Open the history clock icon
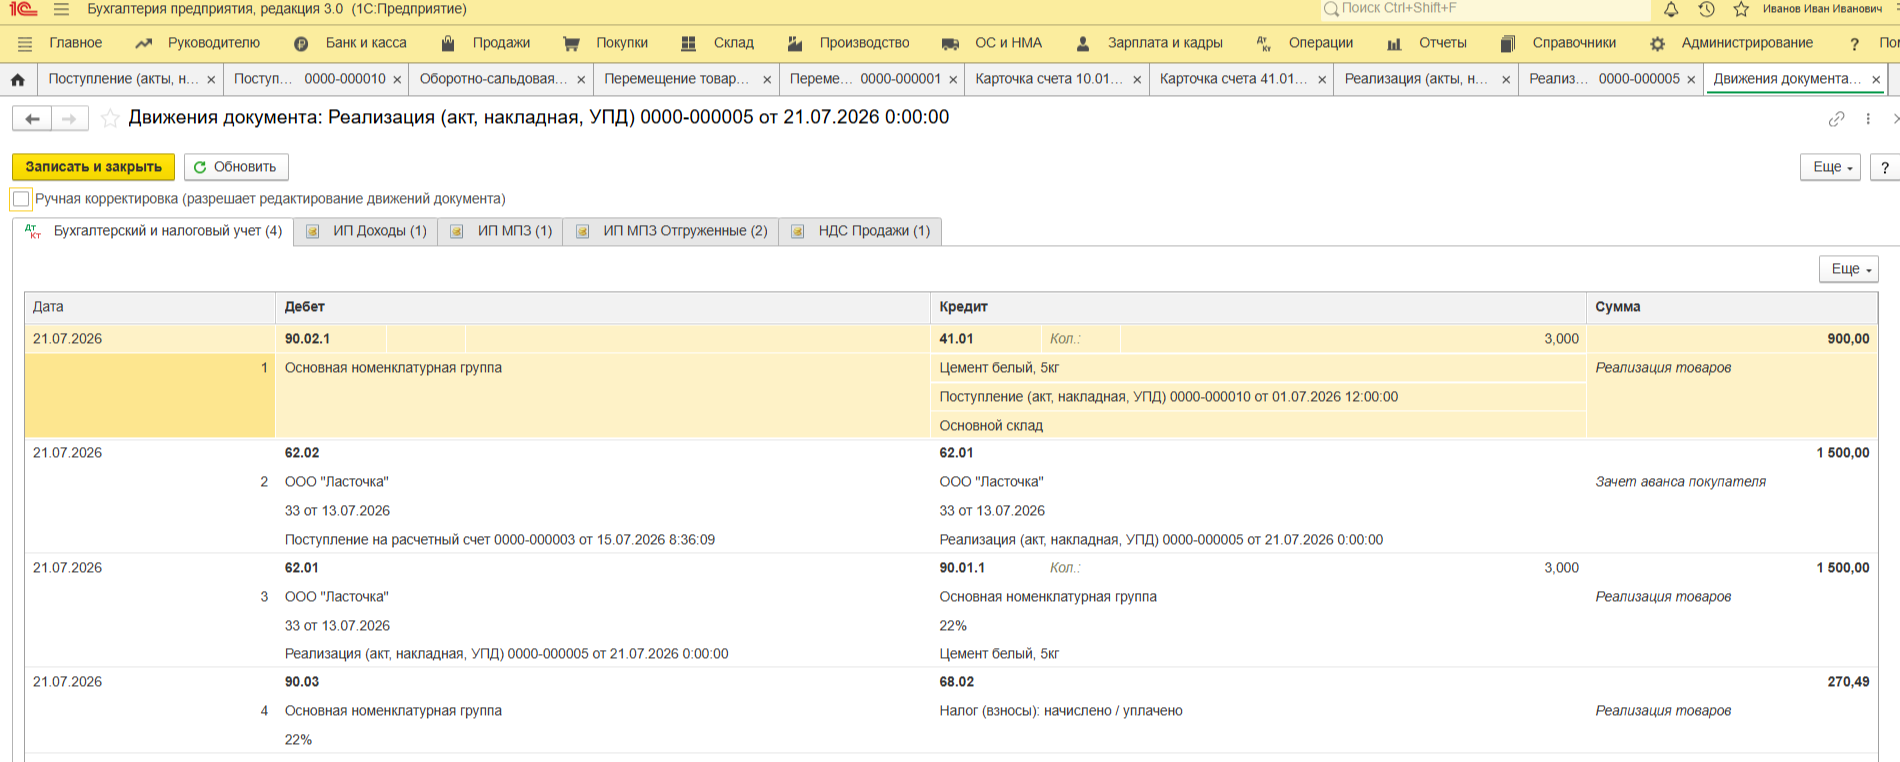 click(1706, 9)
